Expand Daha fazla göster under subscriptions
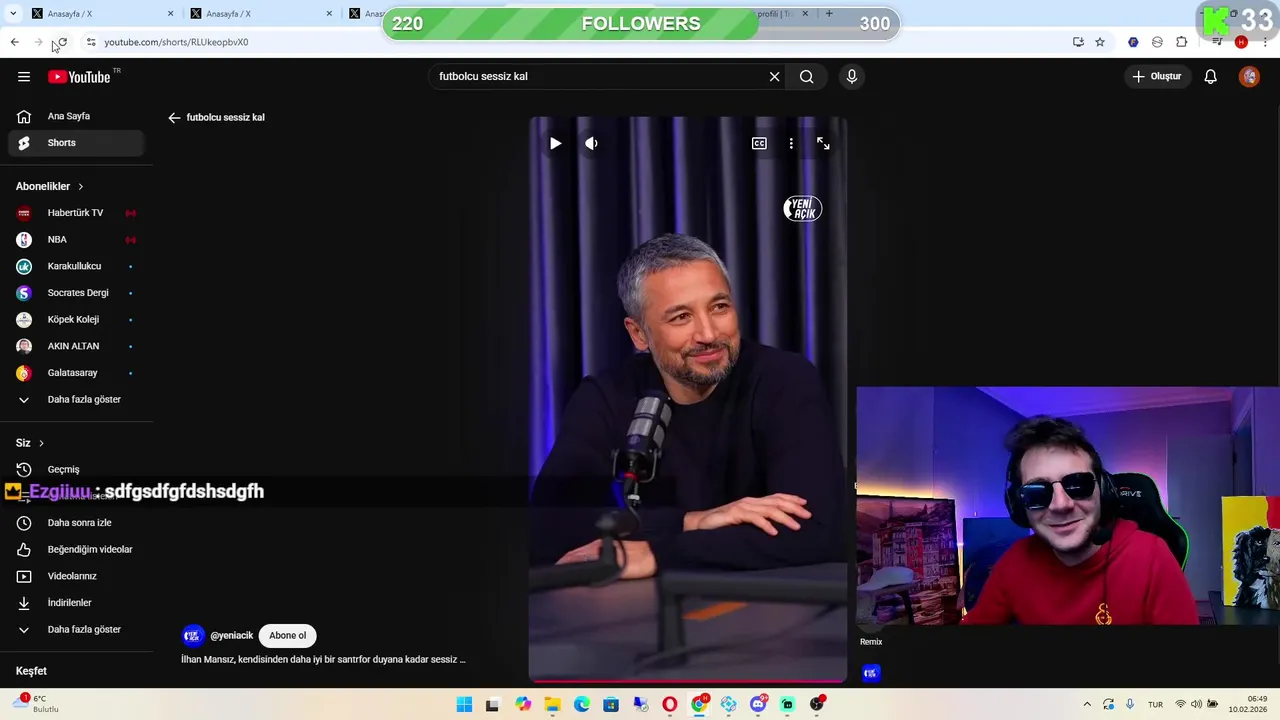This screenshot has height=720, width=1280. [x=77, y=399]
